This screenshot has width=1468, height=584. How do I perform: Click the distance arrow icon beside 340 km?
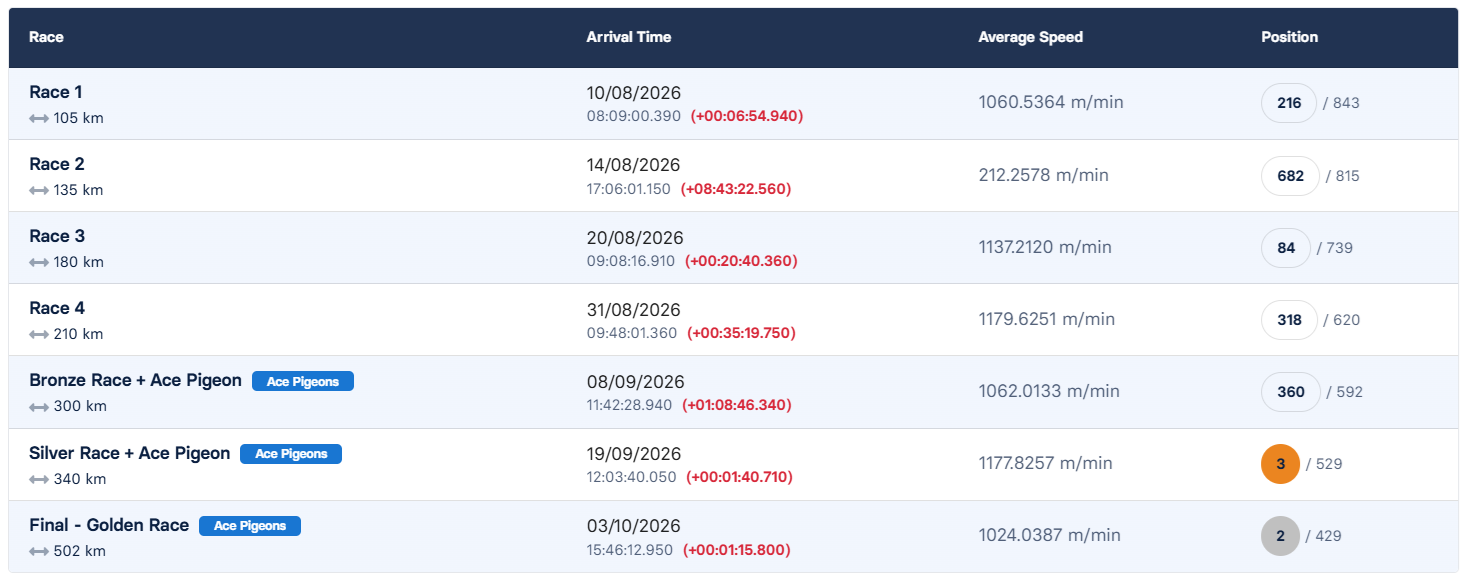click(39, 479)
